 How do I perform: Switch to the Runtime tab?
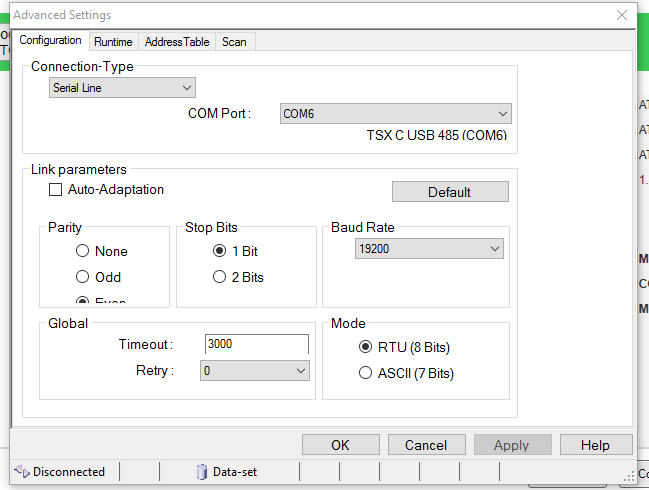113,42
